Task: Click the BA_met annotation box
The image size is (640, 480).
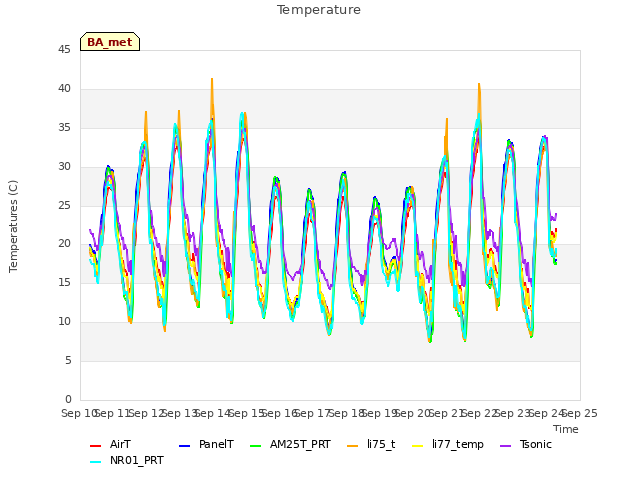Action: 110,42
